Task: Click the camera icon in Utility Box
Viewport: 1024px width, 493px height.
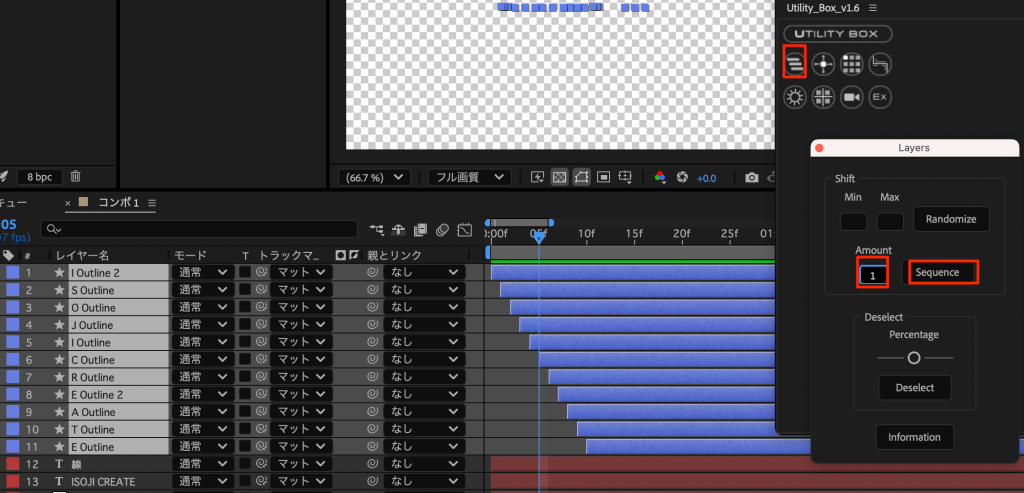Action: tap(852, 97)
